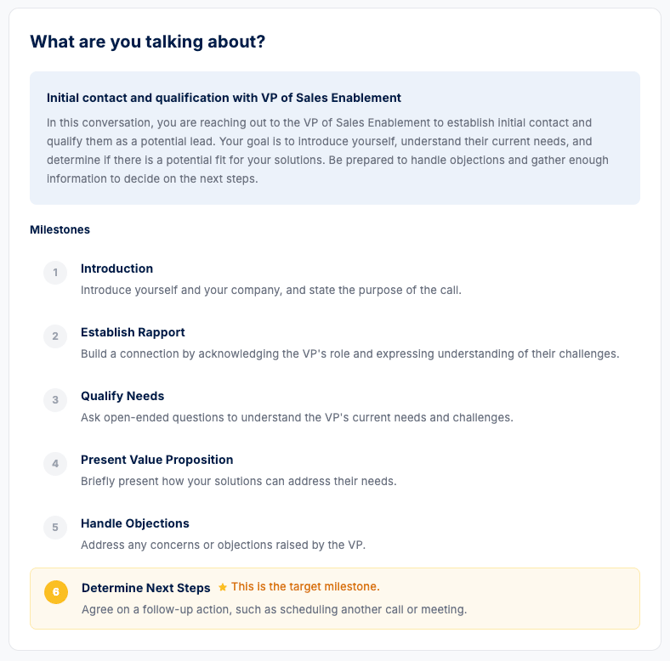Select the number 3 milestone circle
This screenshot has height=661, width=670.
(x=55, y=400)
